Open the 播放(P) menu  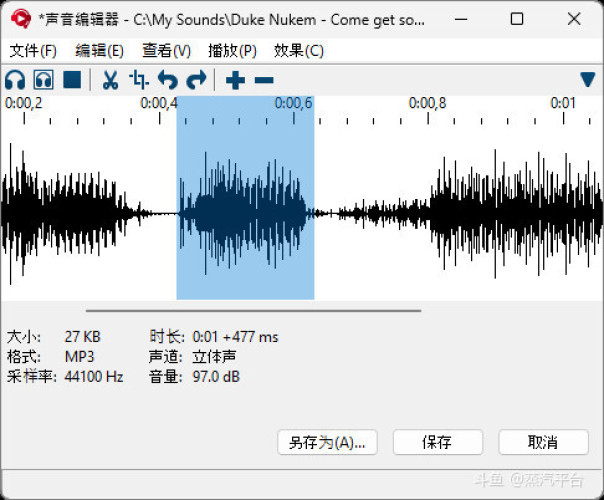(x=232, y=51)
